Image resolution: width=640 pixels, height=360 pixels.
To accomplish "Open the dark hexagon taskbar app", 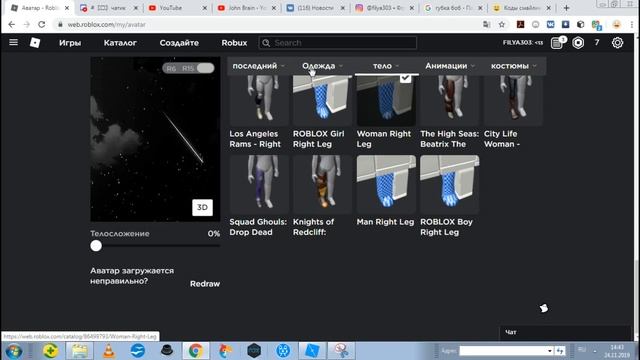I will 254,351.
